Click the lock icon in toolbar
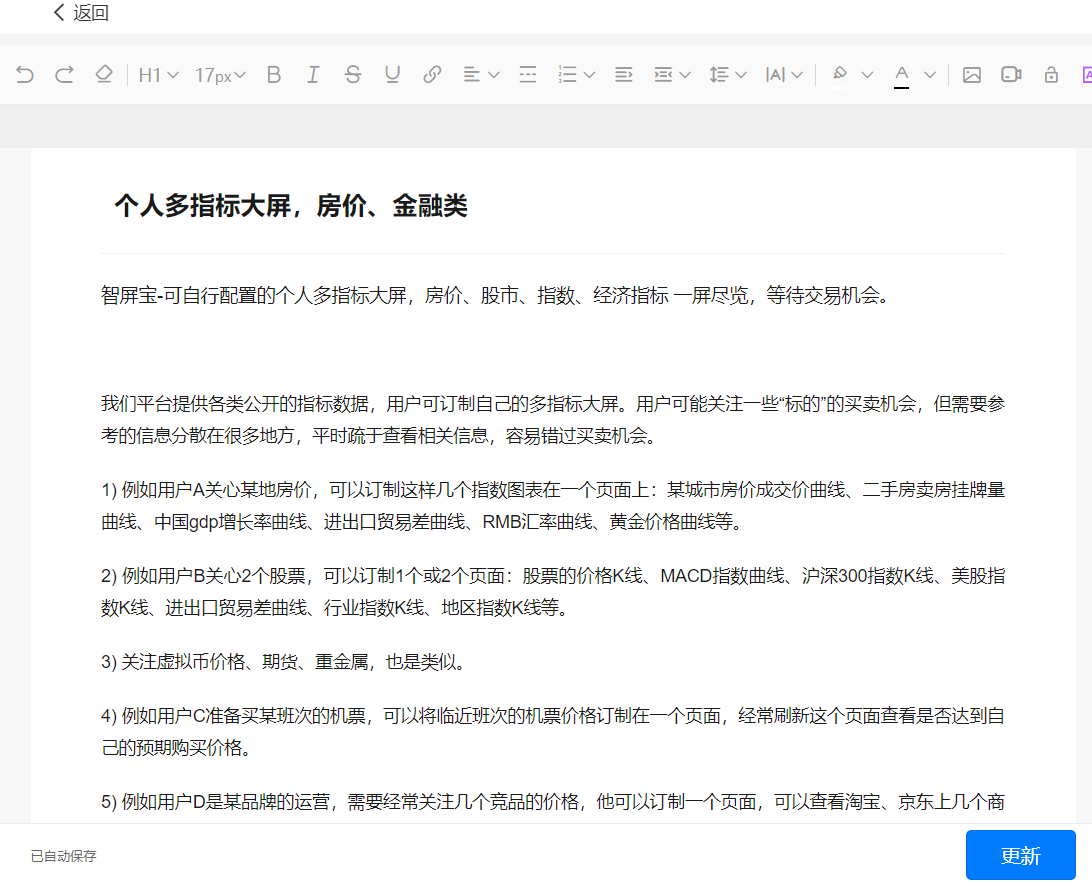The width and height of the screenshot is (1092, 886). click(1051, 75)
